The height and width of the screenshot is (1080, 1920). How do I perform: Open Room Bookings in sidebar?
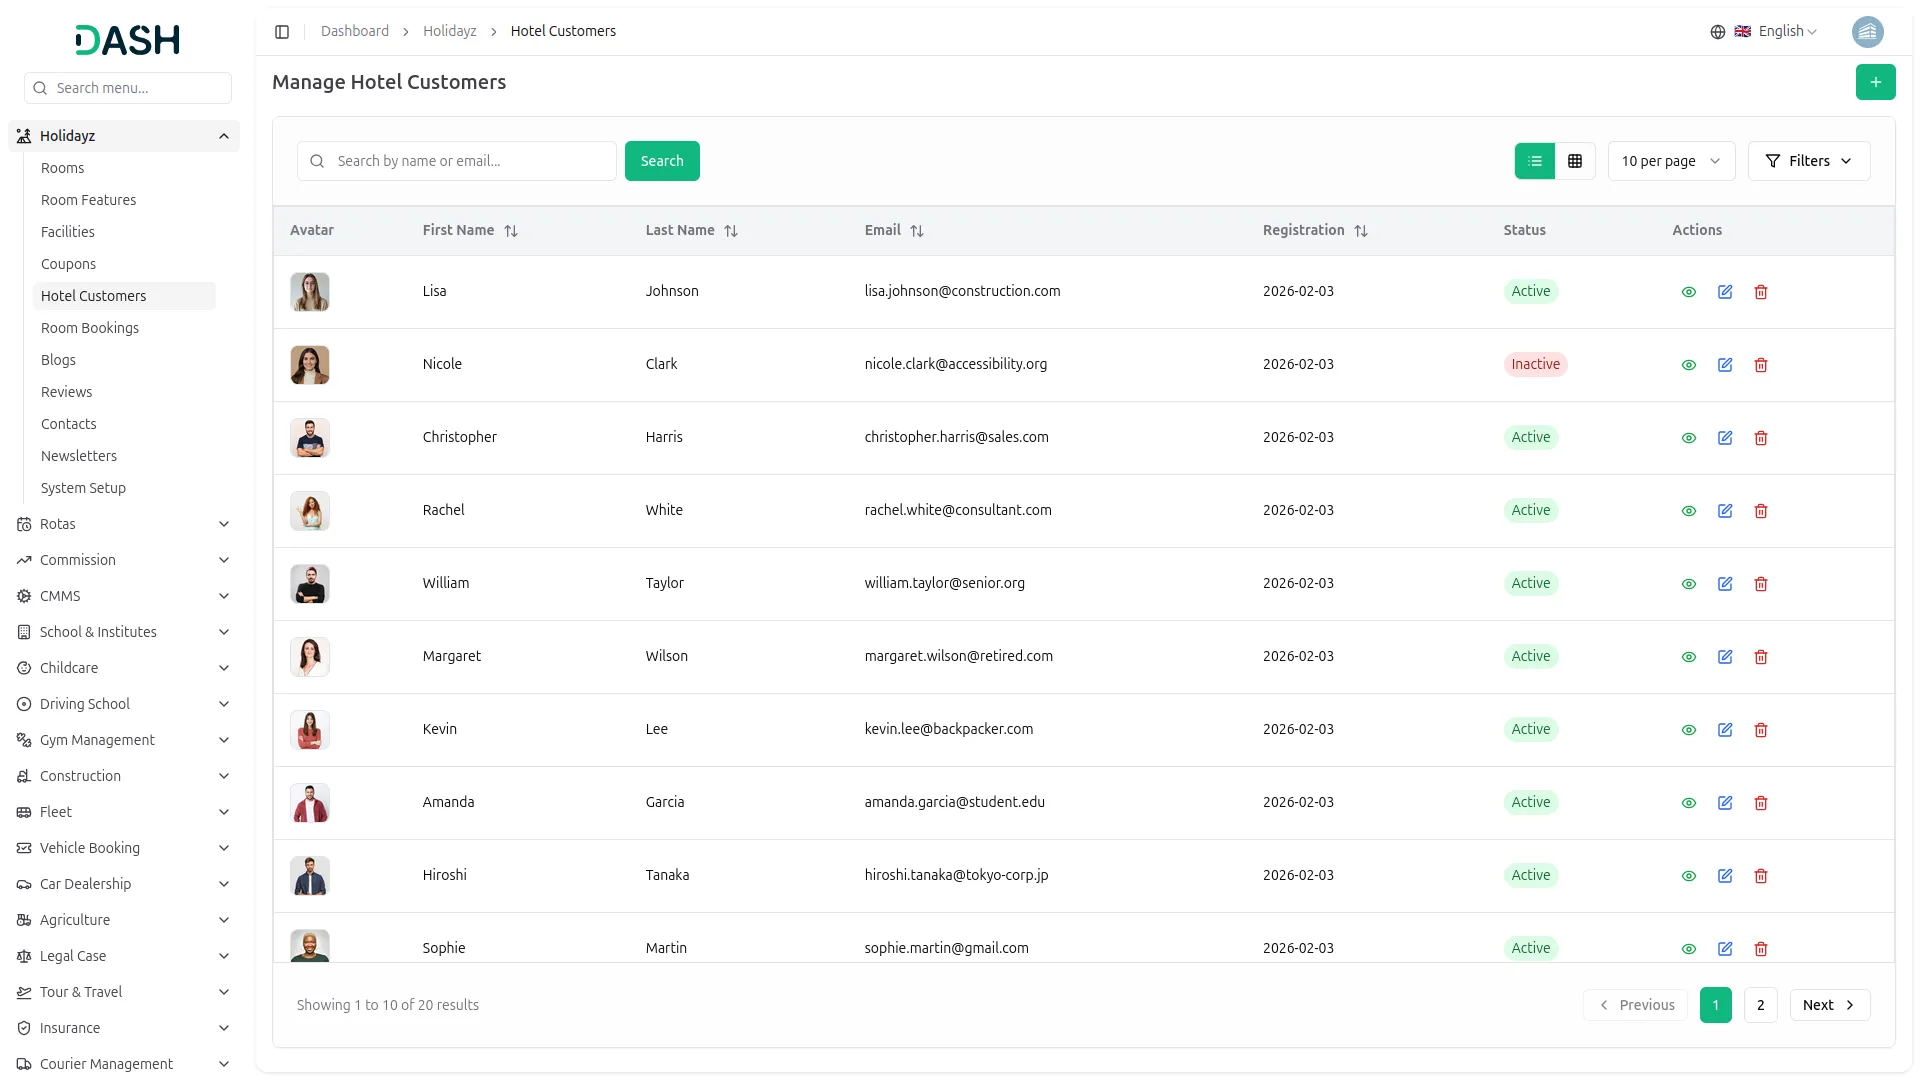(90, 328)
